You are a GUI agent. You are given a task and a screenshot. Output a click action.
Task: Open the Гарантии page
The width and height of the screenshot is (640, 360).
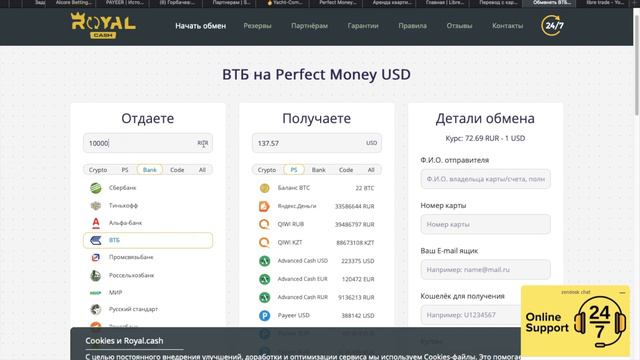tap(363, 26)
